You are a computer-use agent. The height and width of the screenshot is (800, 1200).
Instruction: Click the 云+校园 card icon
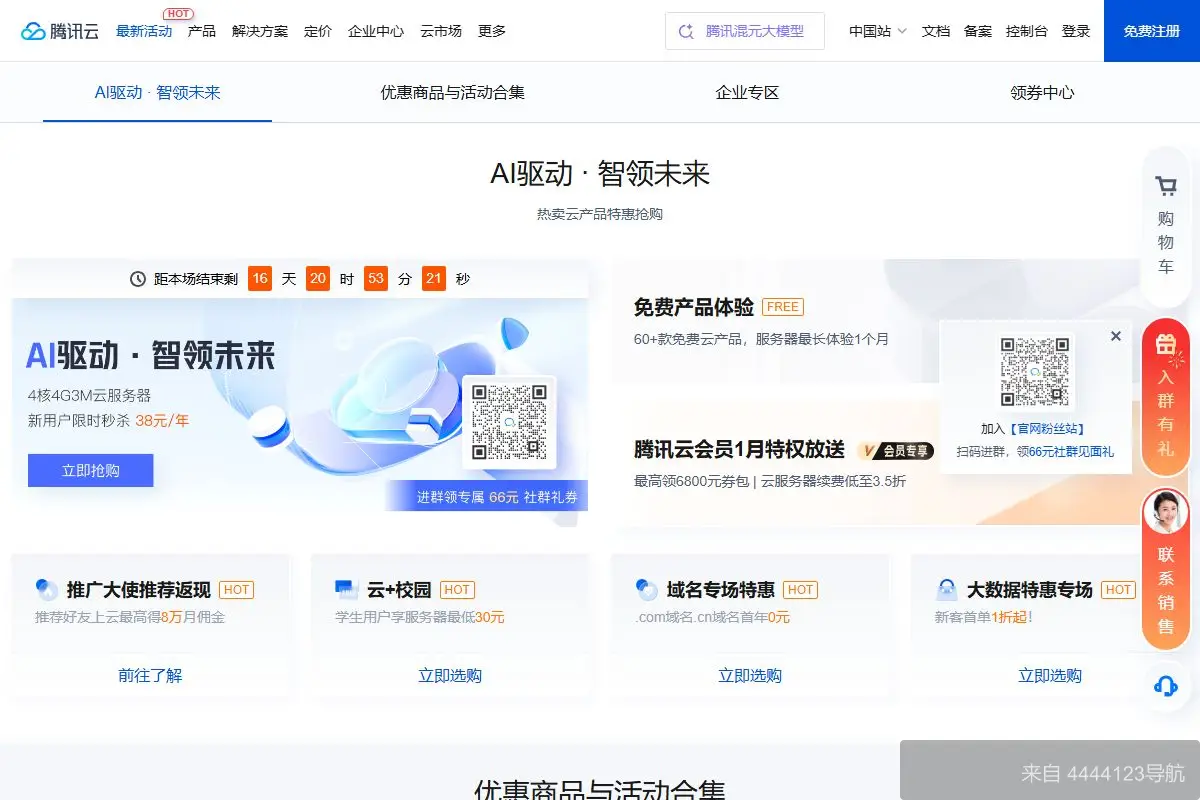click(x=344, y=589)
